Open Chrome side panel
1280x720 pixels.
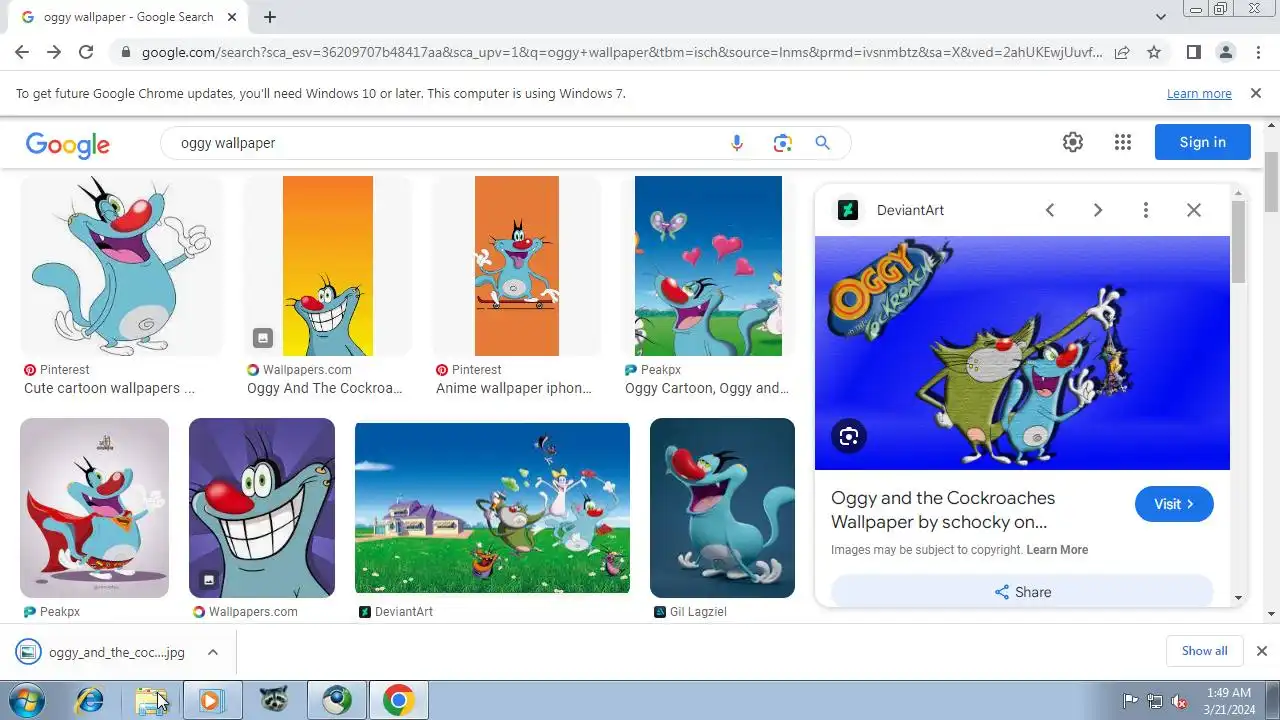pyautogui.click(x=1193, y=52)
